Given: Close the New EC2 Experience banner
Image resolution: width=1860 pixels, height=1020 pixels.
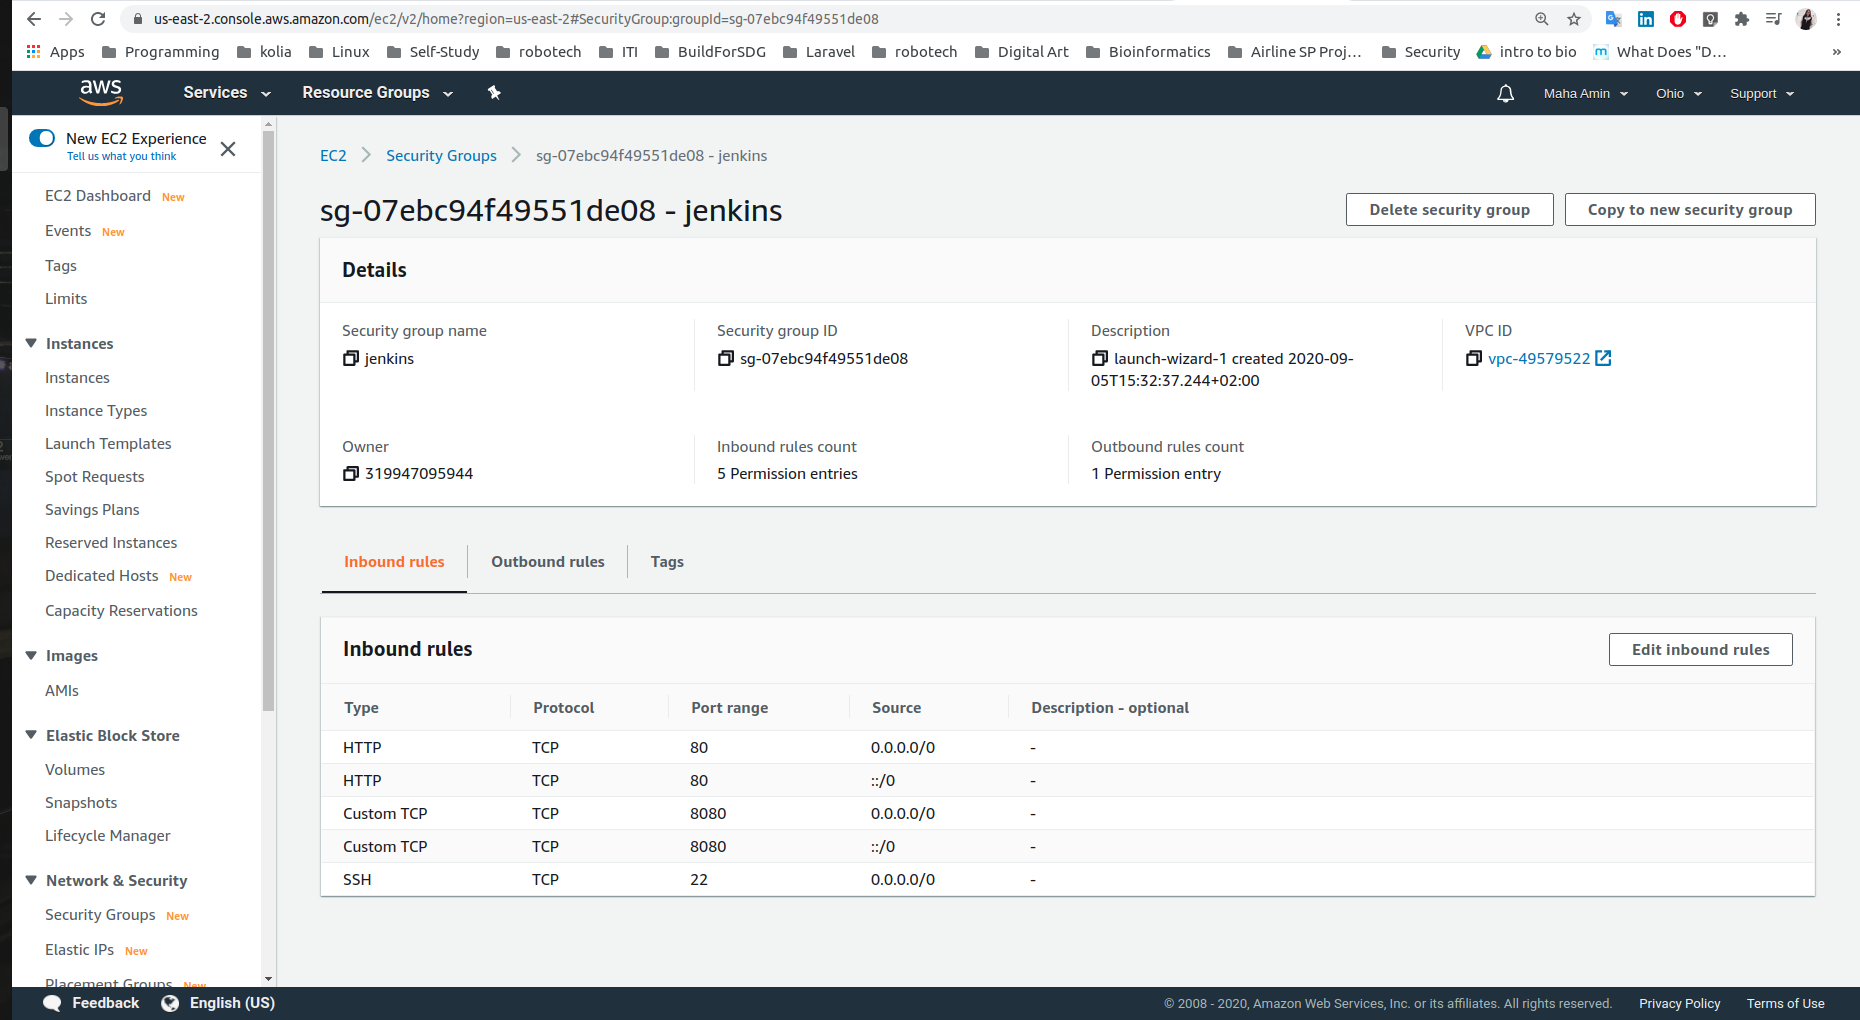Looking at the screenshot, I should 228,149.
